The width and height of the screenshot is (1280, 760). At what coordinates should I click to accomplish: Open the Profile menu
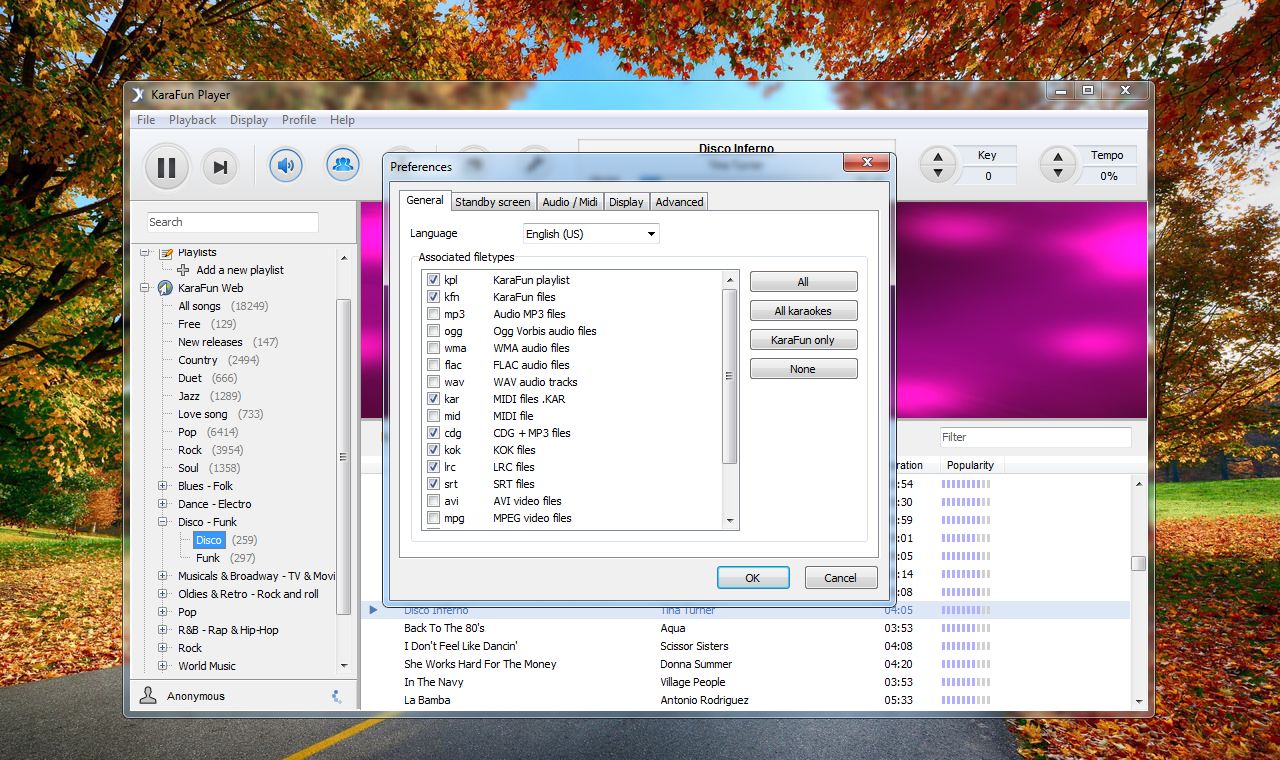point(299,120)
